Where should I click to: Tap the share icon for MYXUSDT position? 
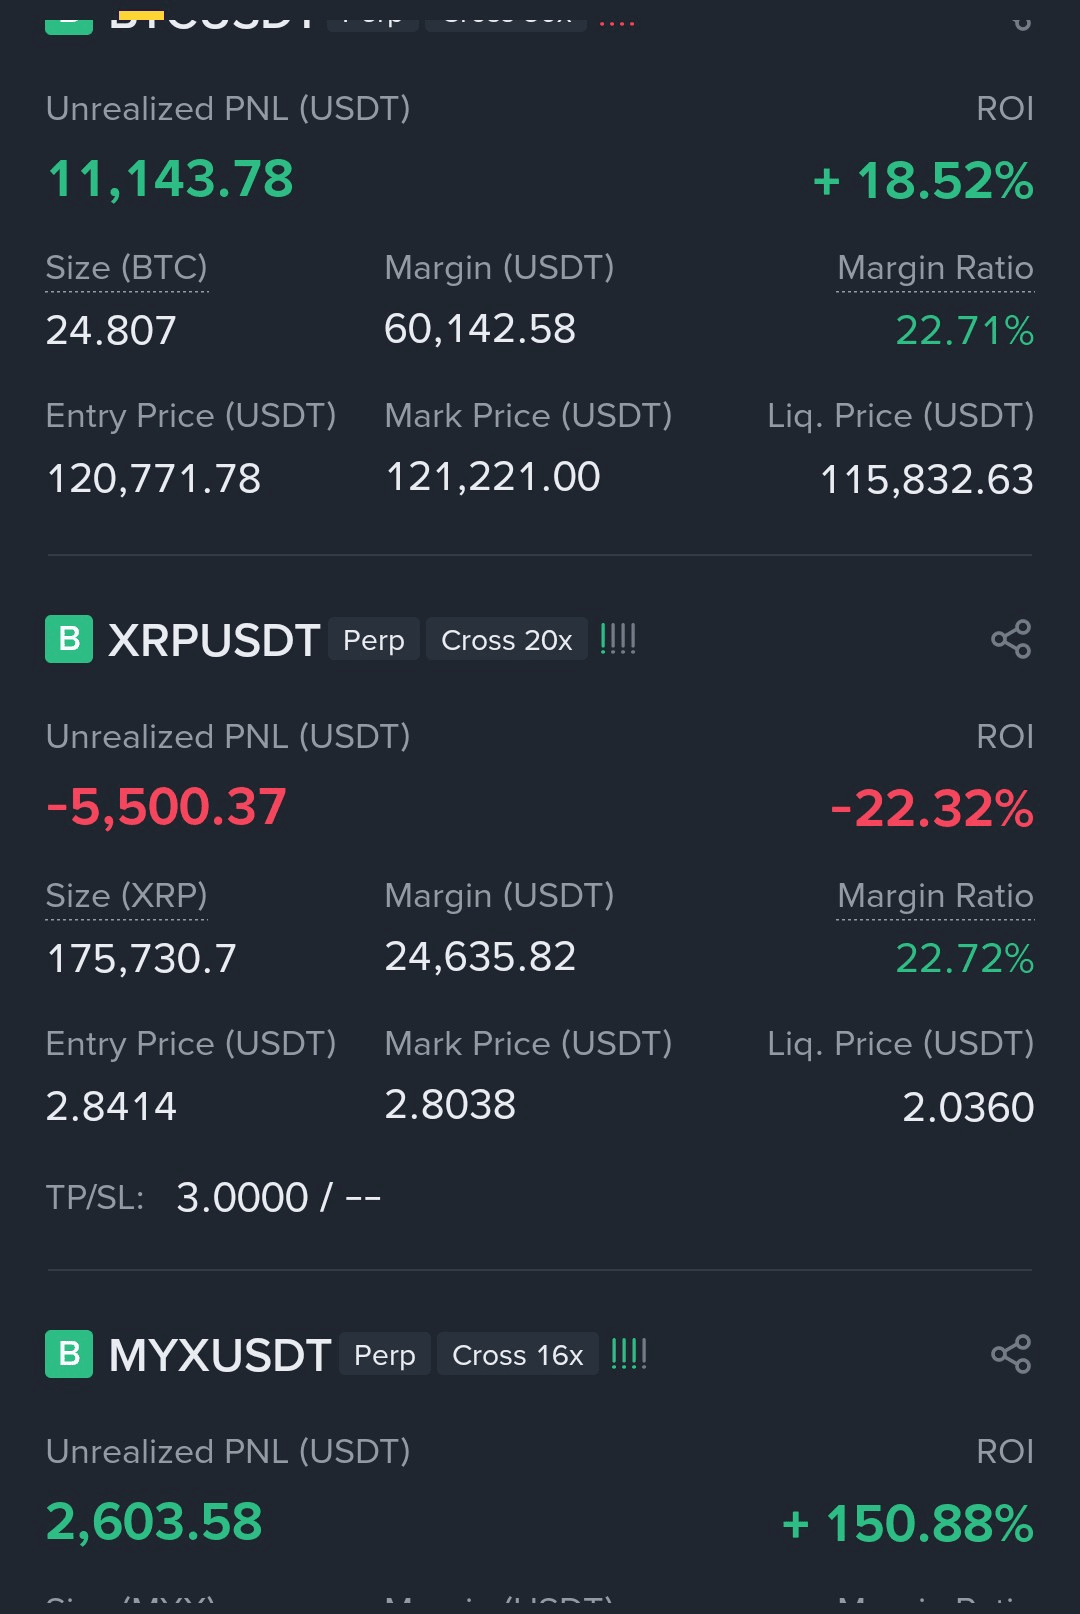1011,1354
